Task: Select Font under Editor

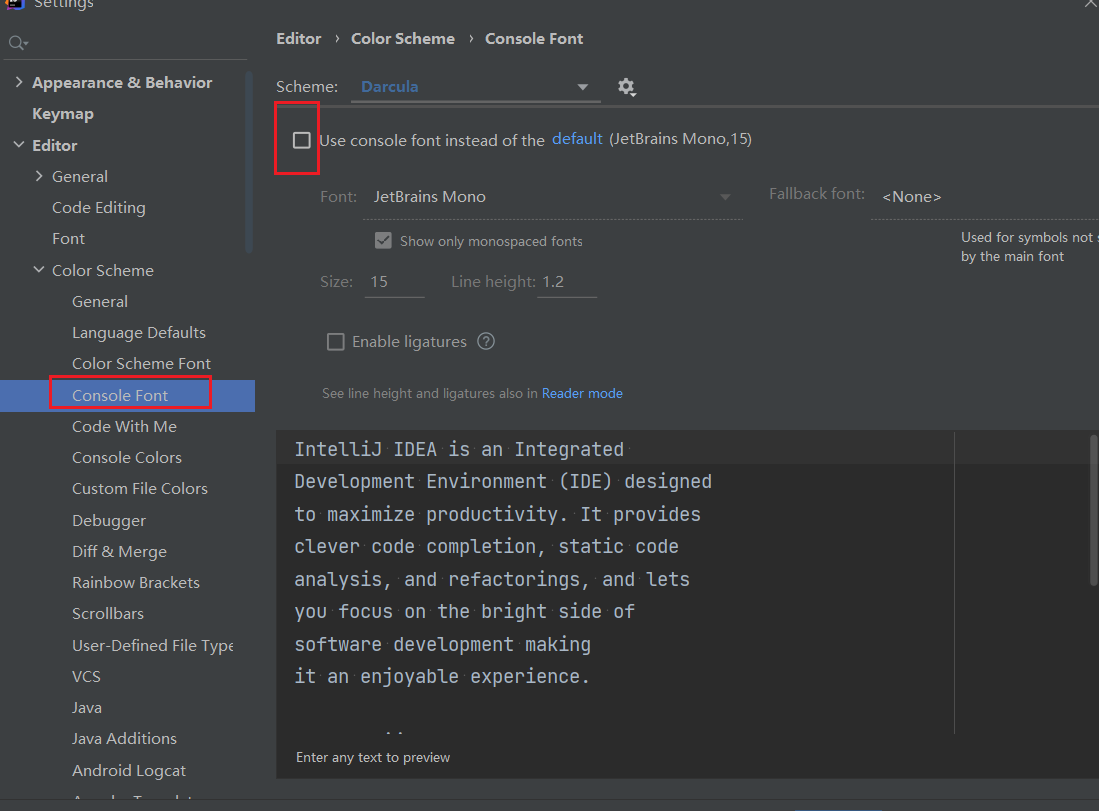Action: (68, 239)
